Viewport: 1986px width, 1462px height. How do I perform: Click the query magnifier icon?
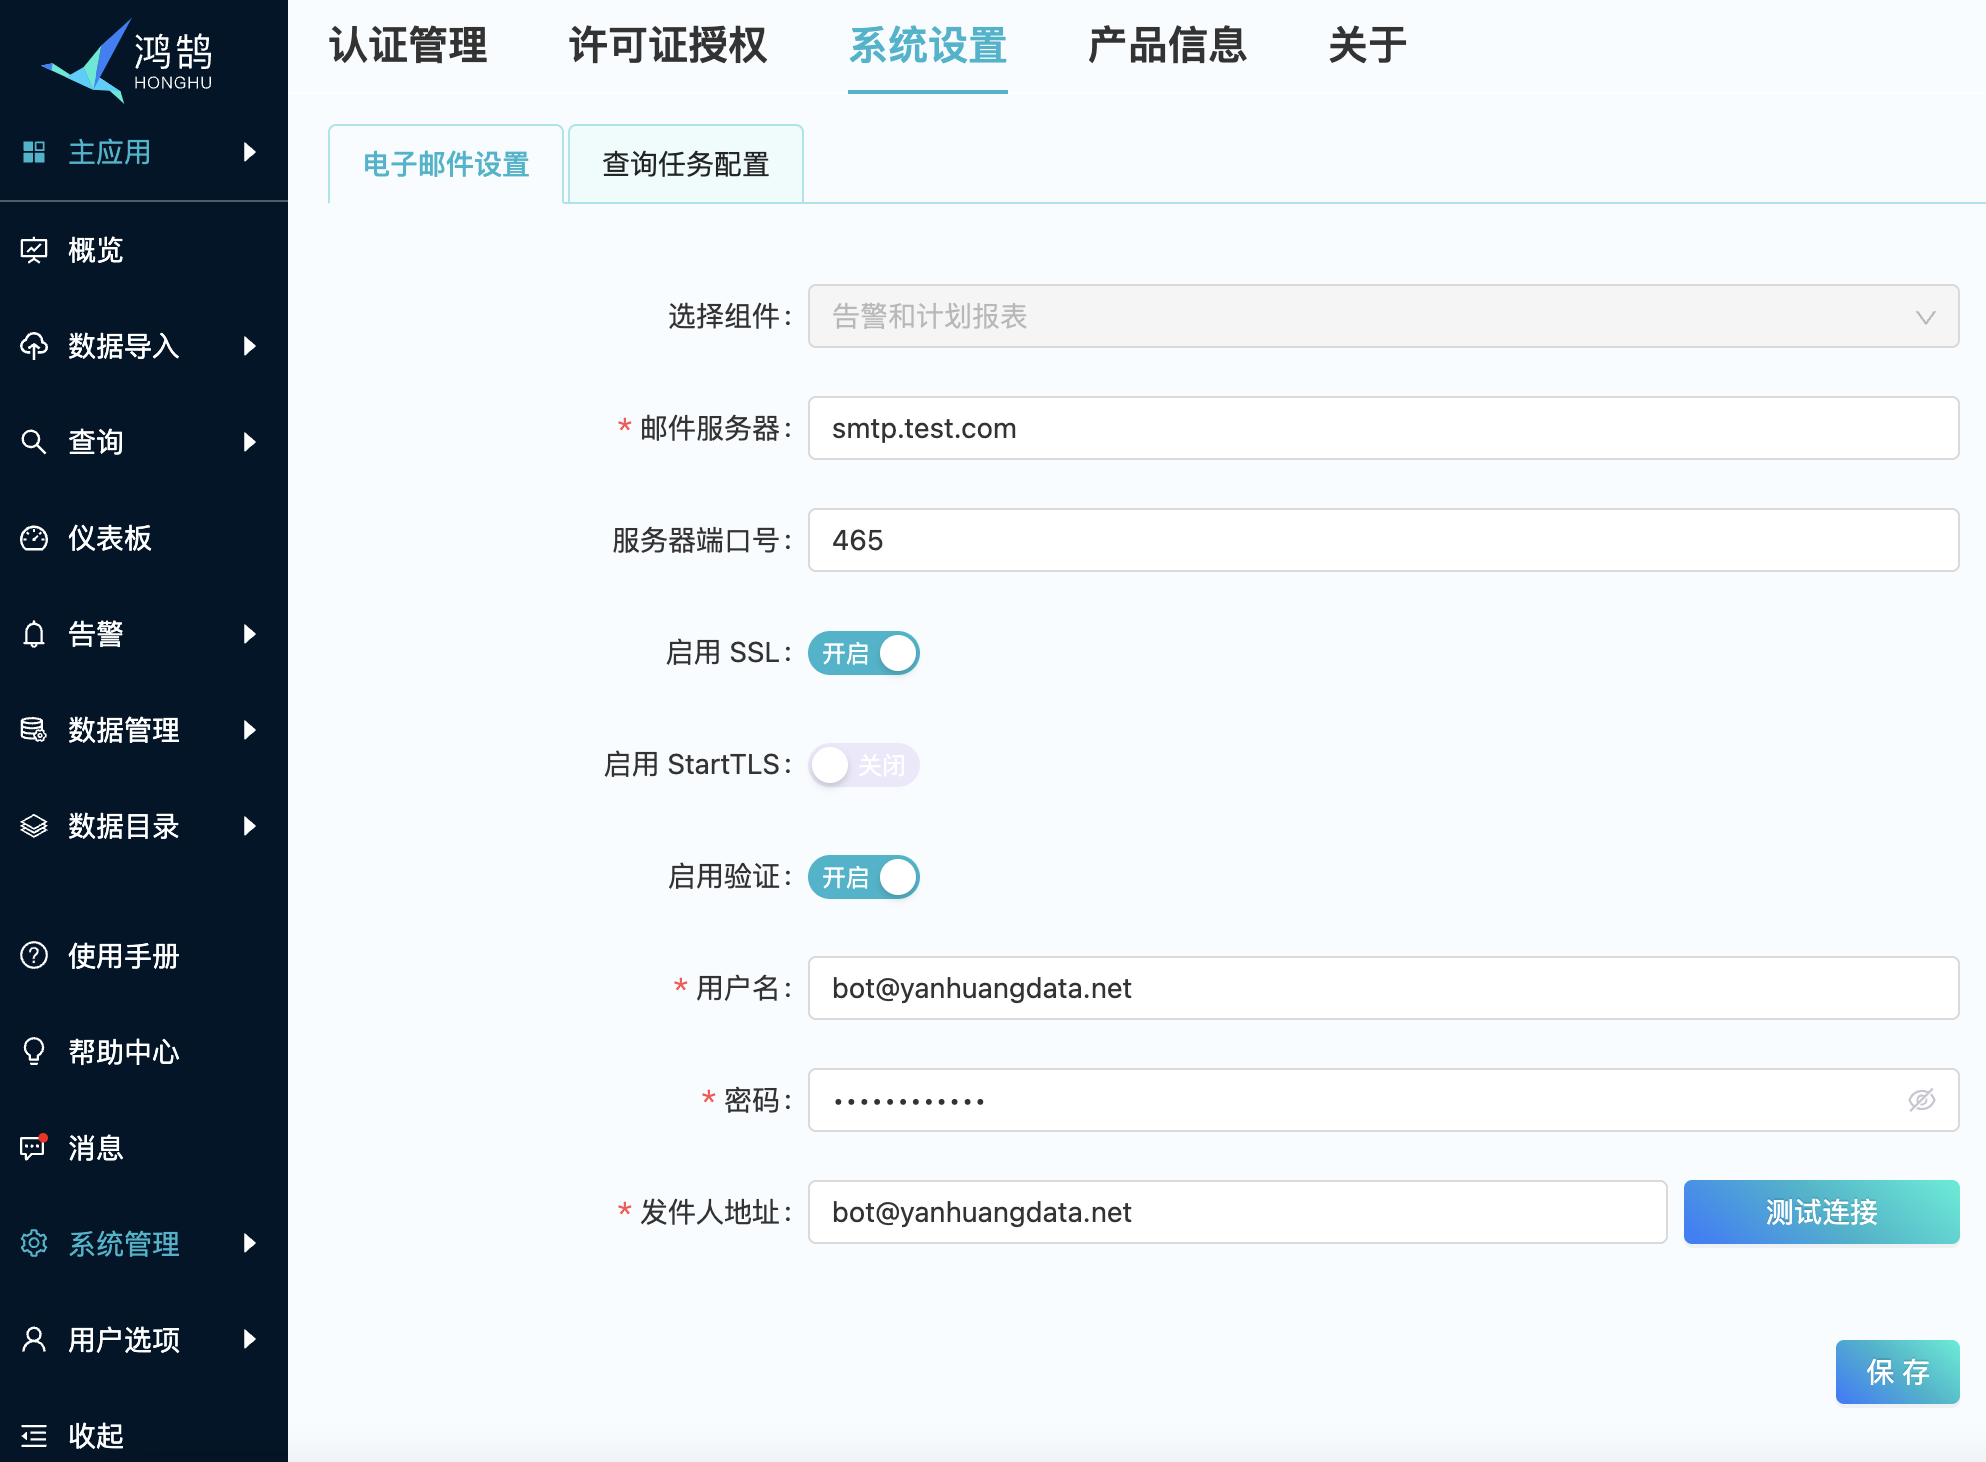pyautogui.click(x=34, y=442)
